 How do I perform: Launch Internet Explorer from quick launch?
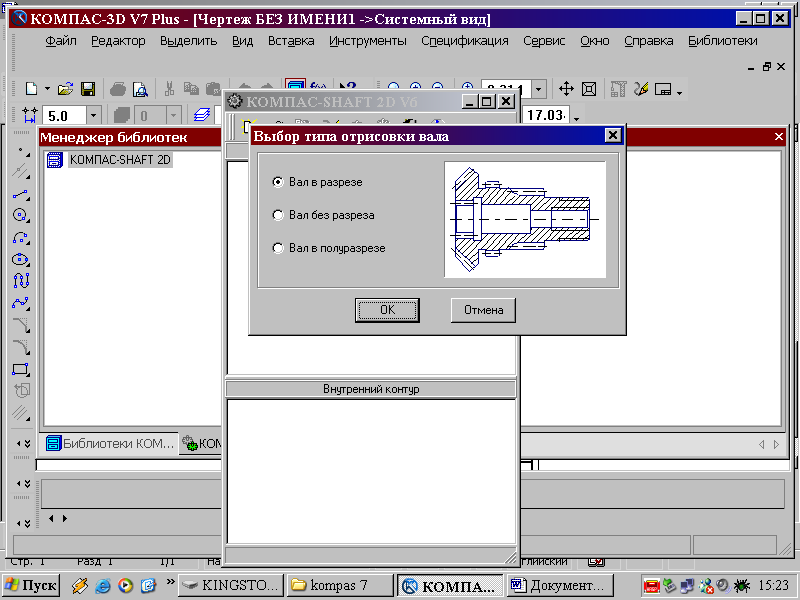click(103, 586)
